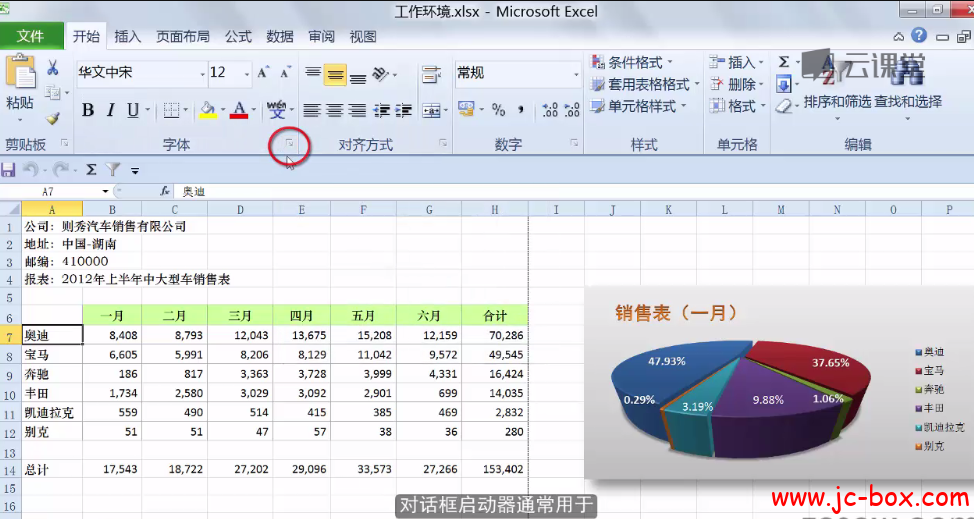The height and width of the screenshot is (519, 974).
Task: Click the Fill down arrow icon
Action: point(784,84)
